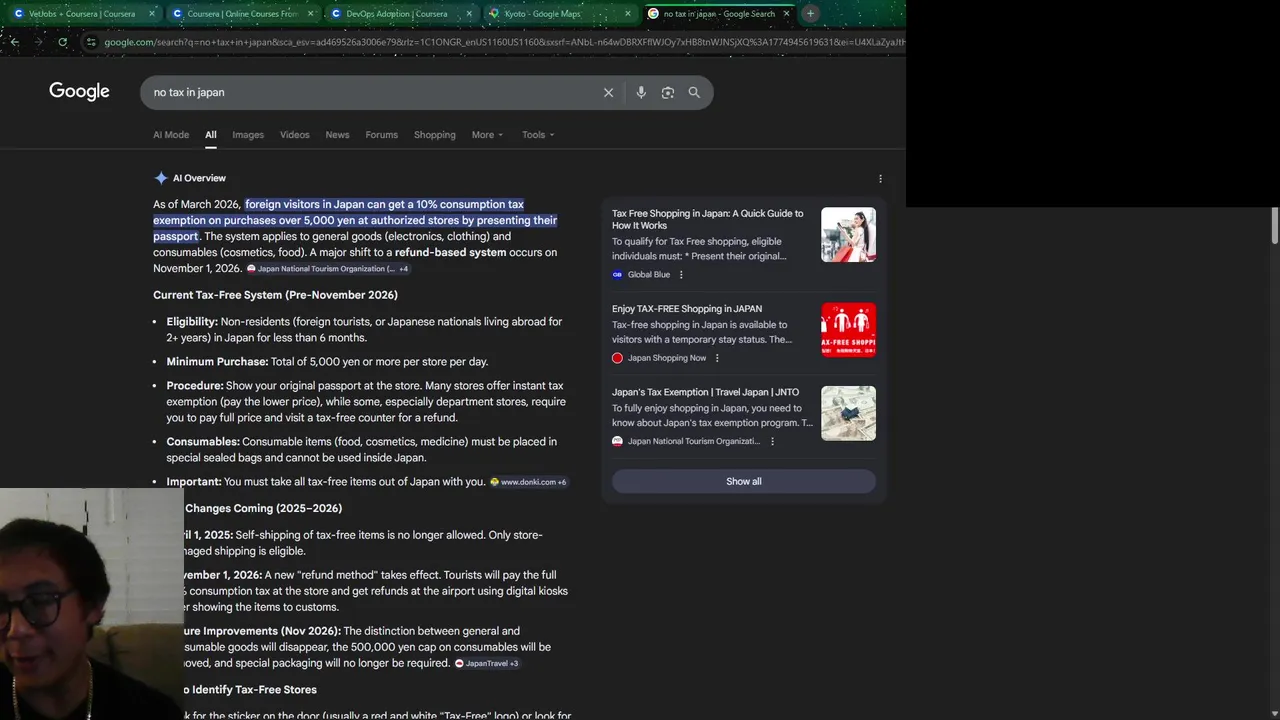Click red TAX-FREE SHOPPING thumbnail
Viewport: 1280px width, 720px height.
pyautogui.click(x=848, y=330)
